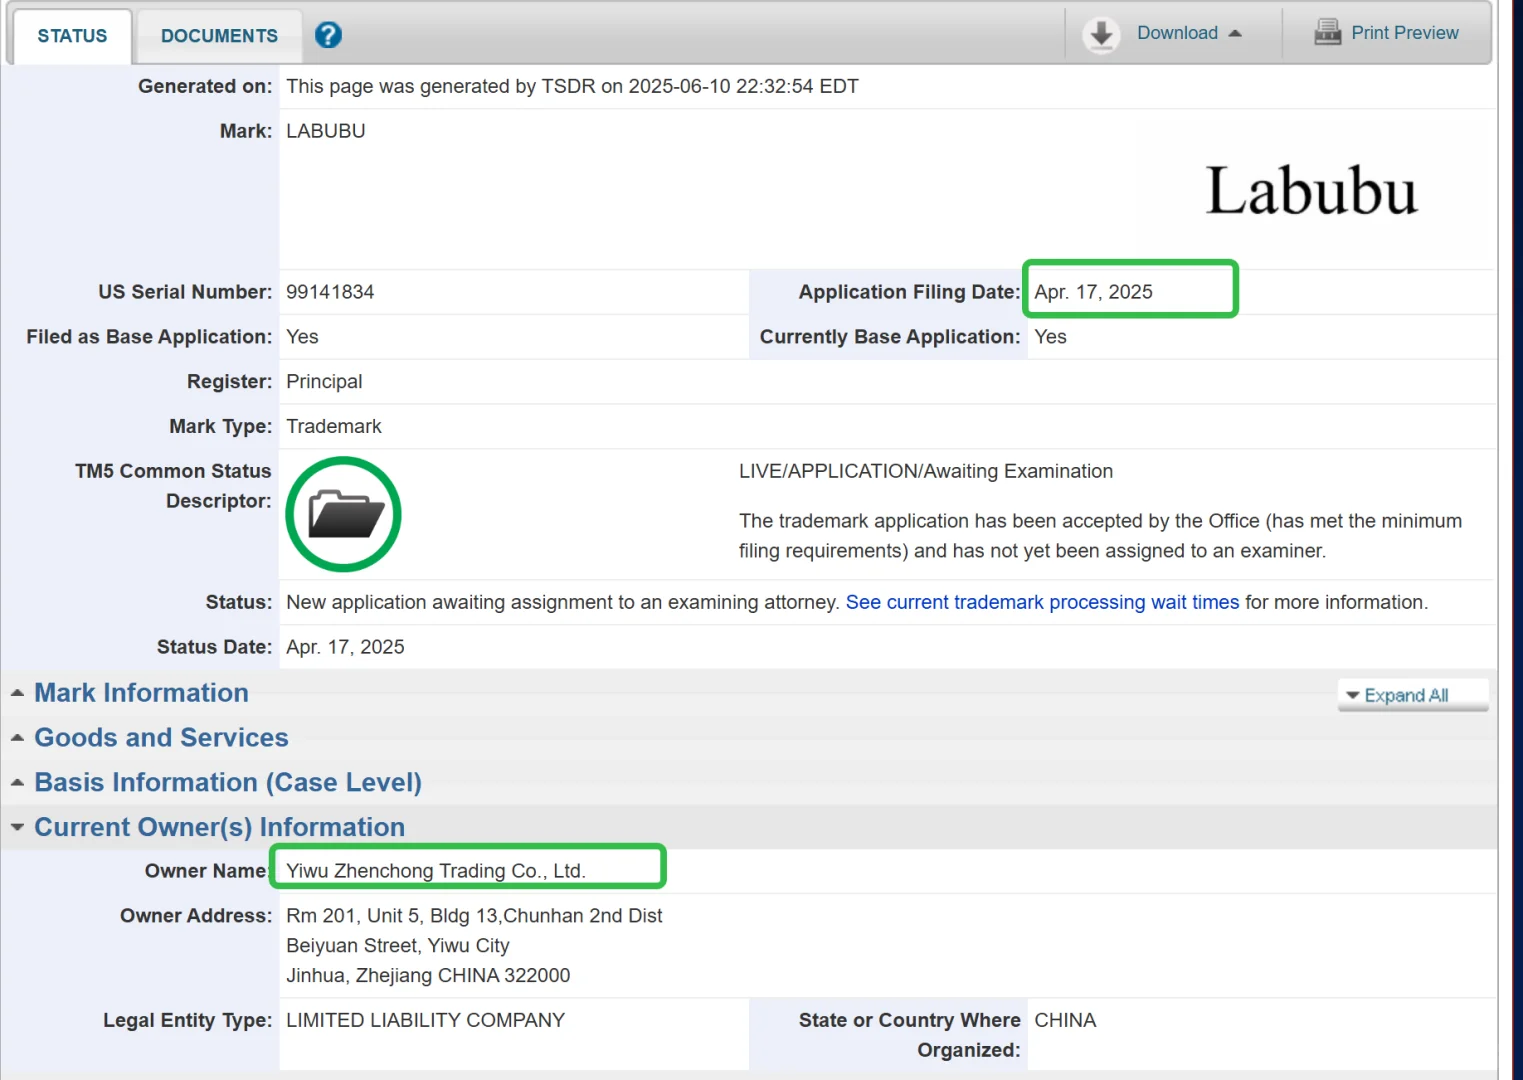Expand the Mark Information section

click(x=141, y=693)
